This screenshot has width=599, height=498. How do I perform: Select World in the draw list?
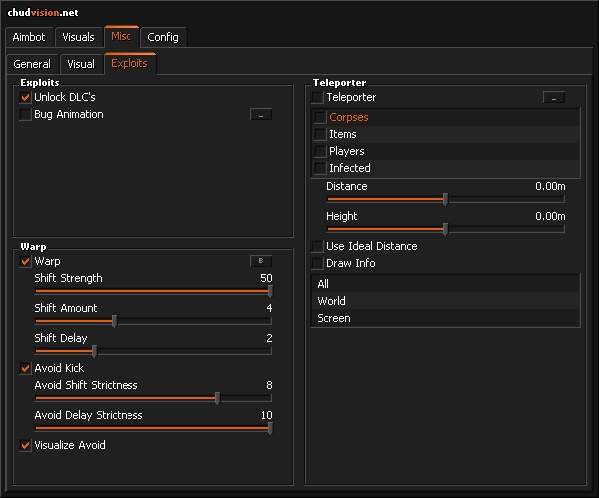445,301
